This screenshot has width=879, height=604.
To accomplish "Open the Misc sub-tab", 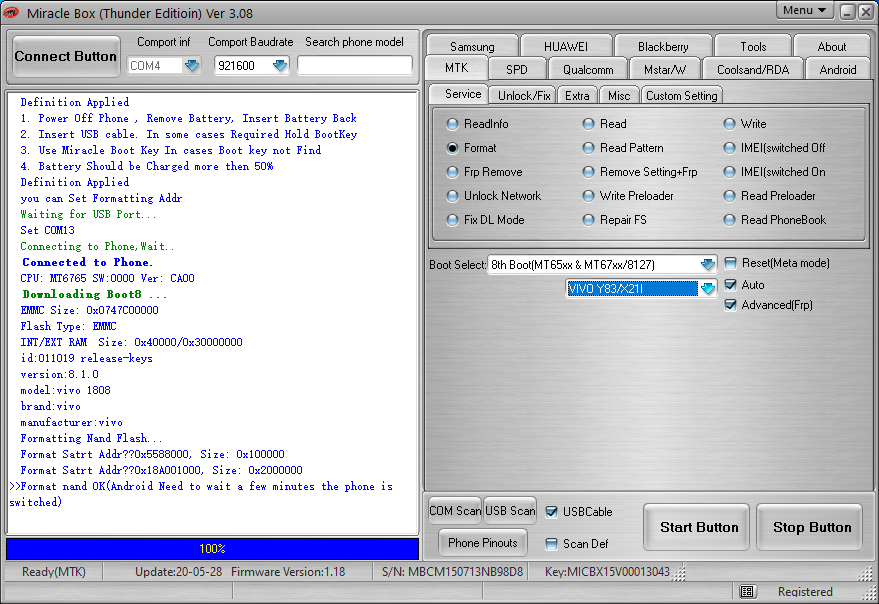I will (x=619, y=95).
